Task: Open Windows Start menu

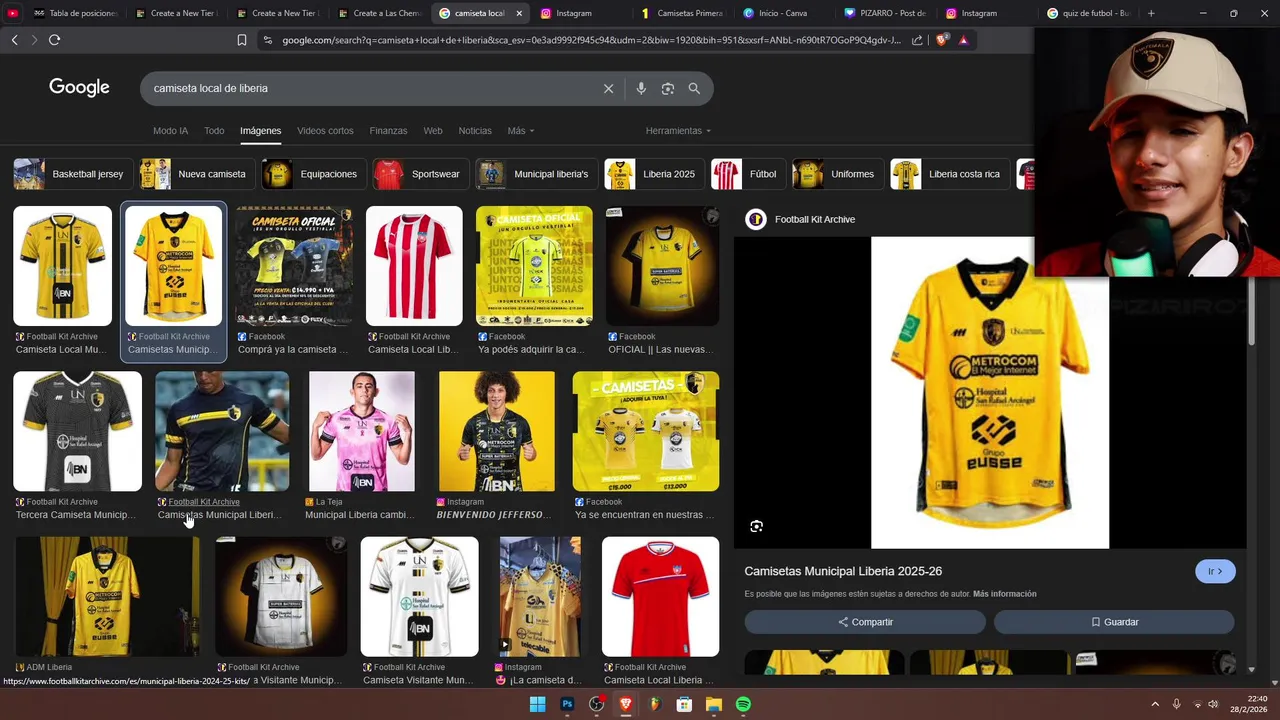Action: click(537, 704)
